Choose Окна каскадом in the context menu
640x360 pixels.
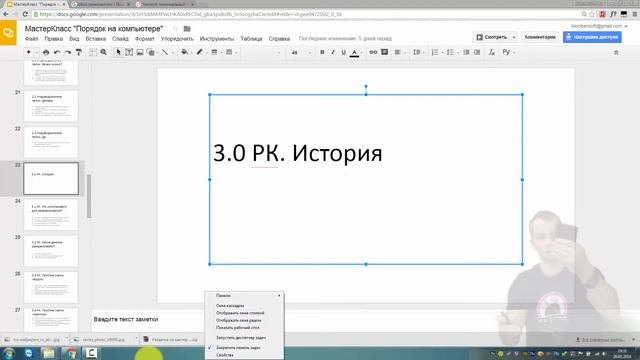coord(244,305)
